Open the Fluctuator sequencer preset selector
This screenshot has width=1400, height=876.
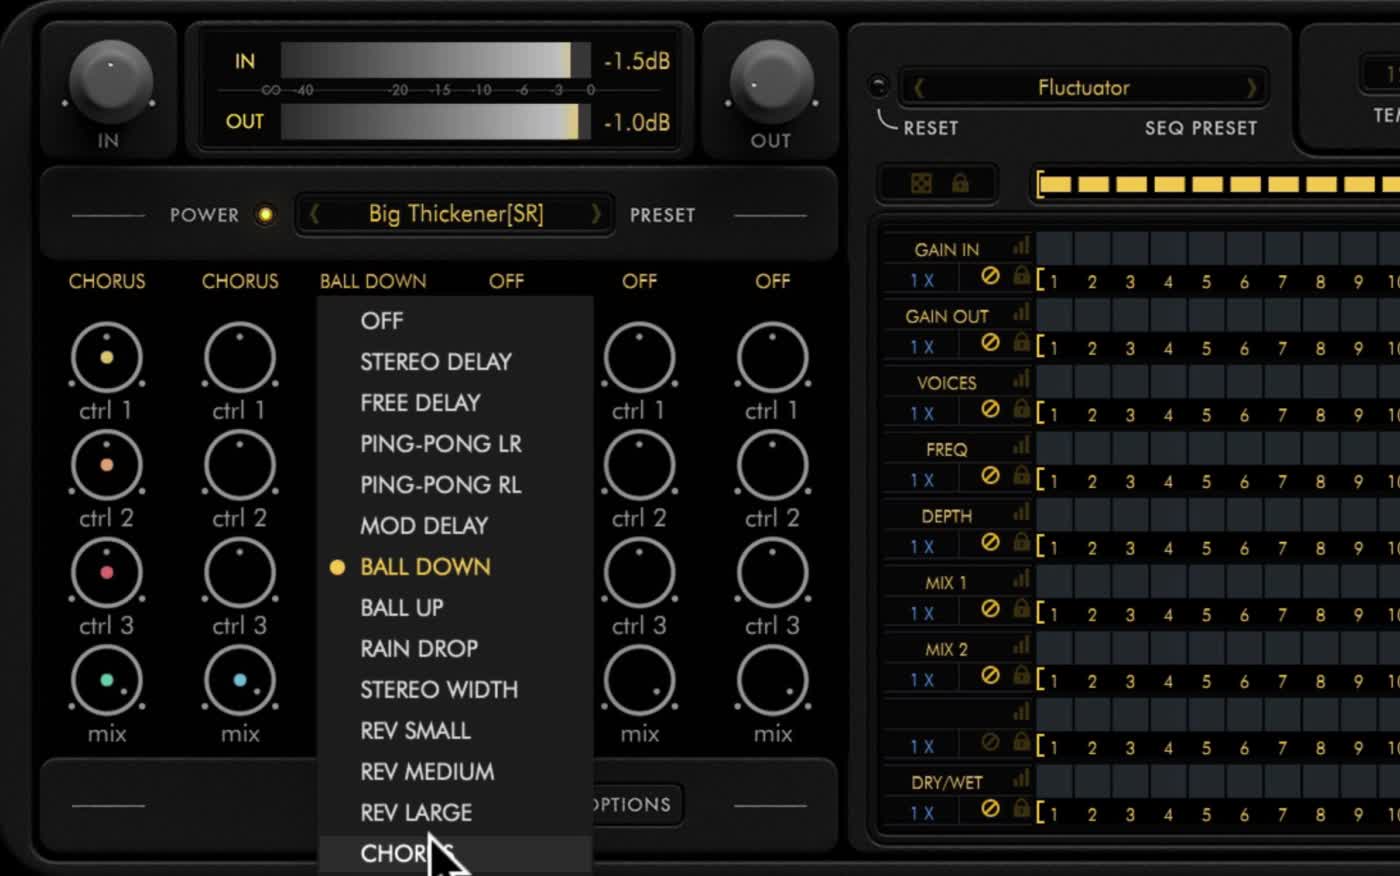click(1084, 88)
